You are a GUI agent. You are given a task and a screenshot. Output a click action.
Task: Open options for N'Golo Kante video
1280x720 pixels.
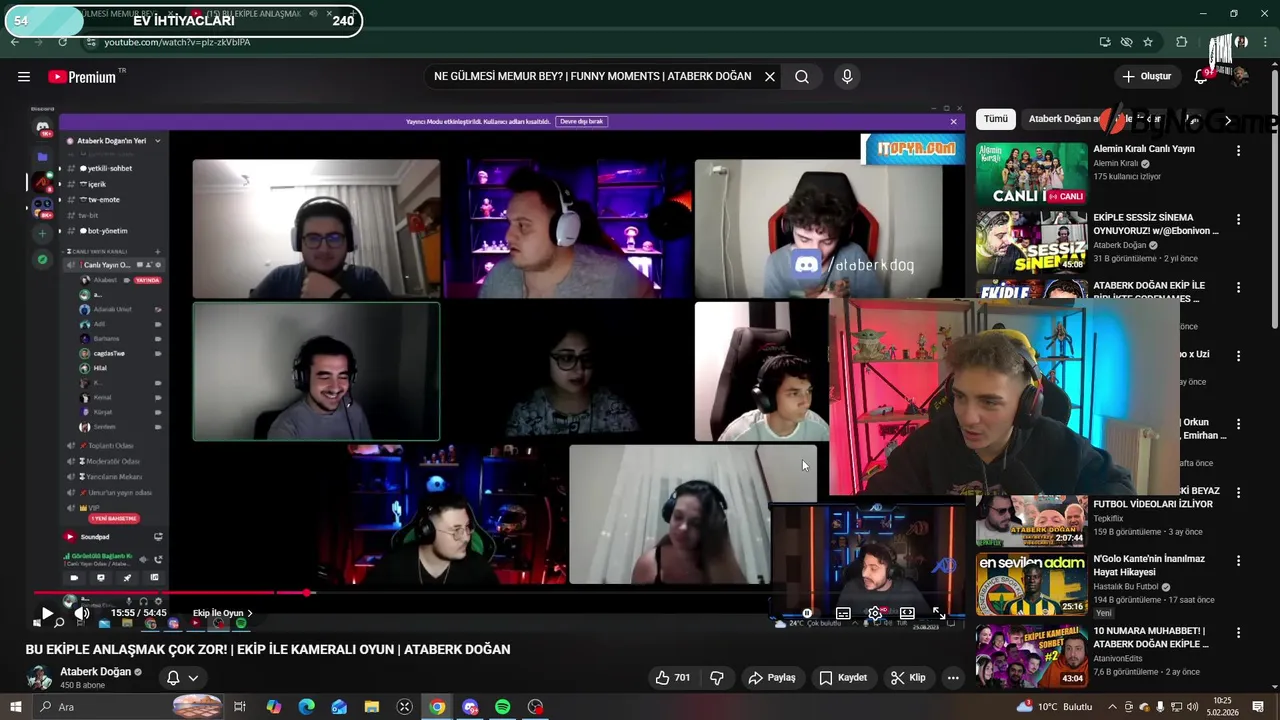tap(1238, 561)
